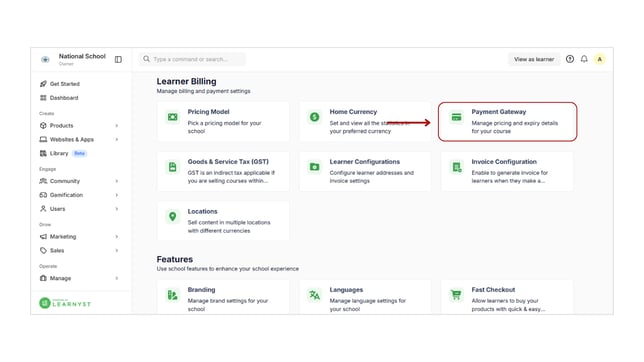Expand the Gamification chevron
The height and width of the screenshot is (362, 644).
pos(117,195)
